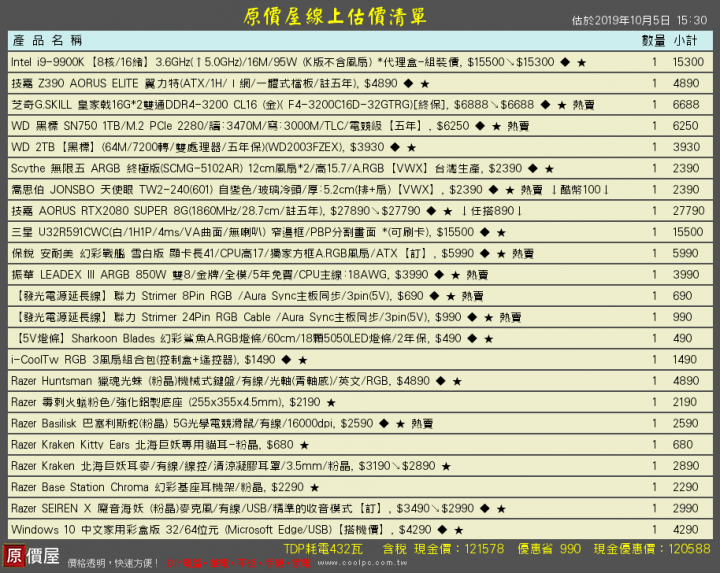Click the 原價屋 logo at bottom left
The image size is (720, 573).
(x=32, y=556)
